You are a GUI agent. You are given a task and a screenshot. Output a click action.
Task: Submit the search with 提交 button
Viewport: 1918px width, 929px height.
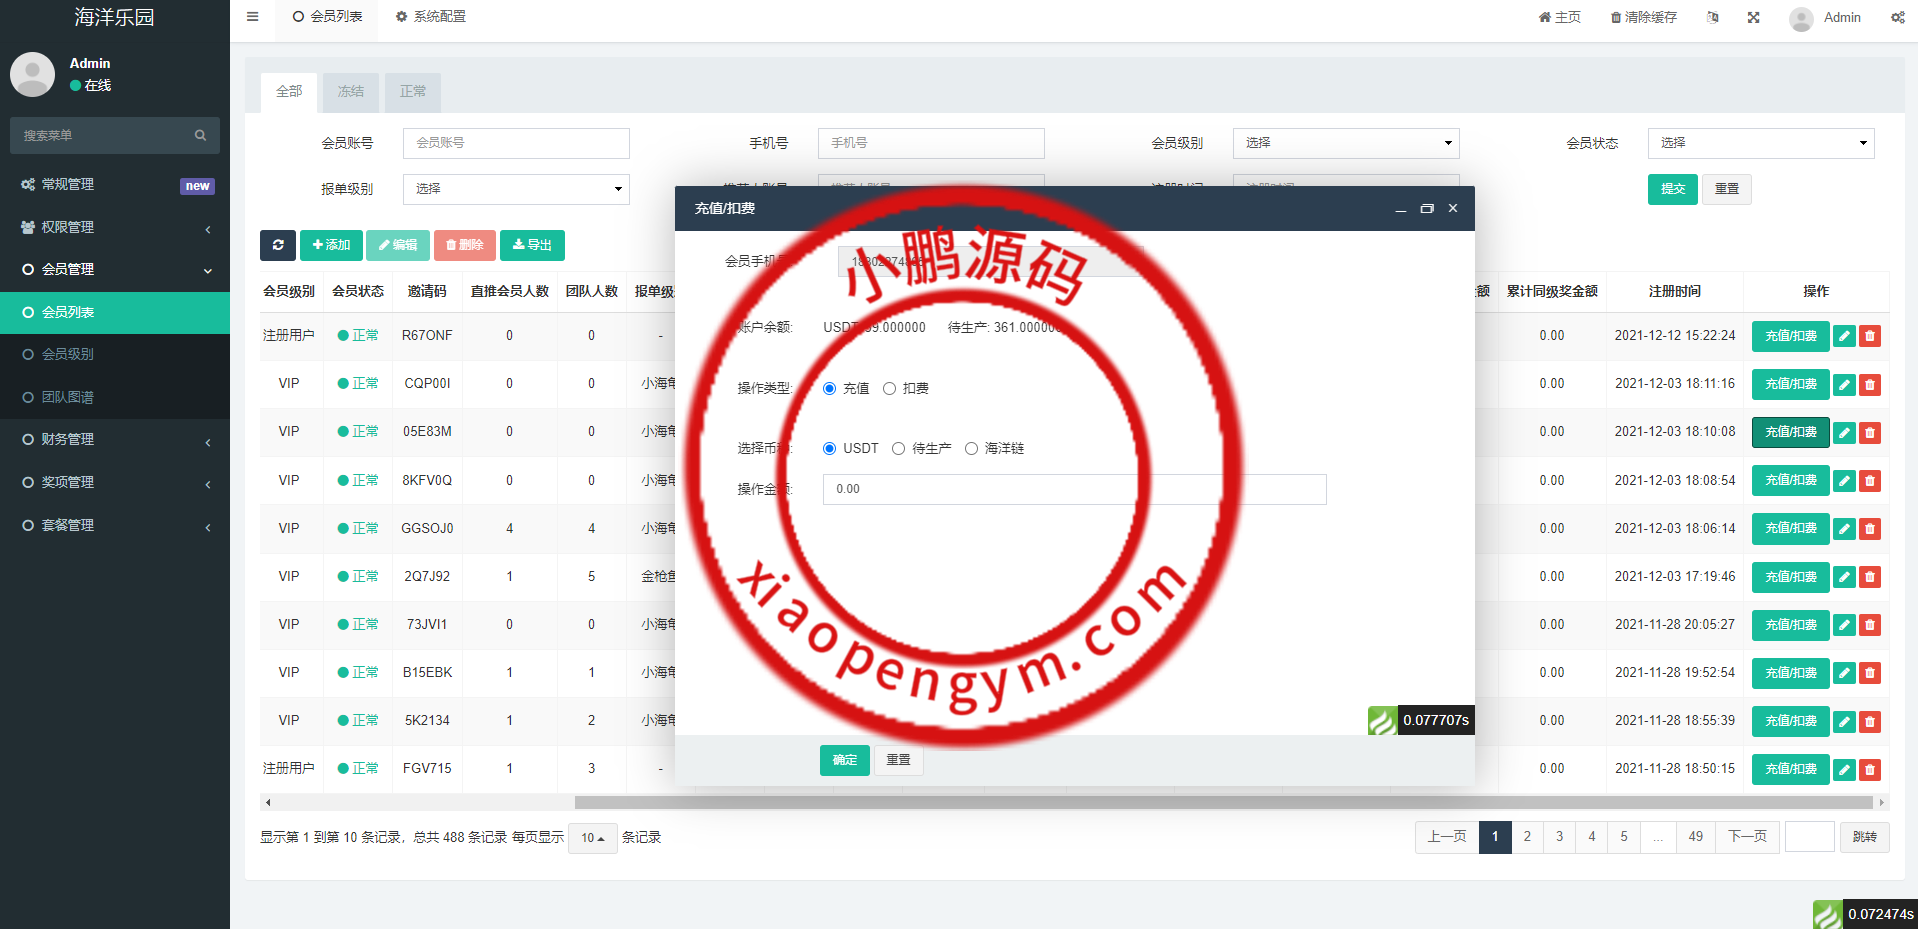(x=1672, y=189)
